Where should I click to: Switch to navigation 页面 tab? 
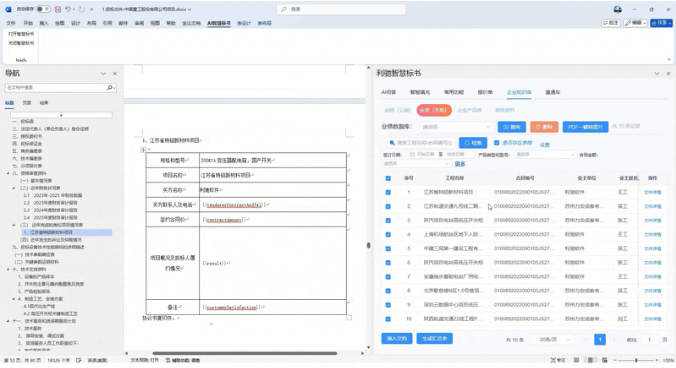point(27,103)
